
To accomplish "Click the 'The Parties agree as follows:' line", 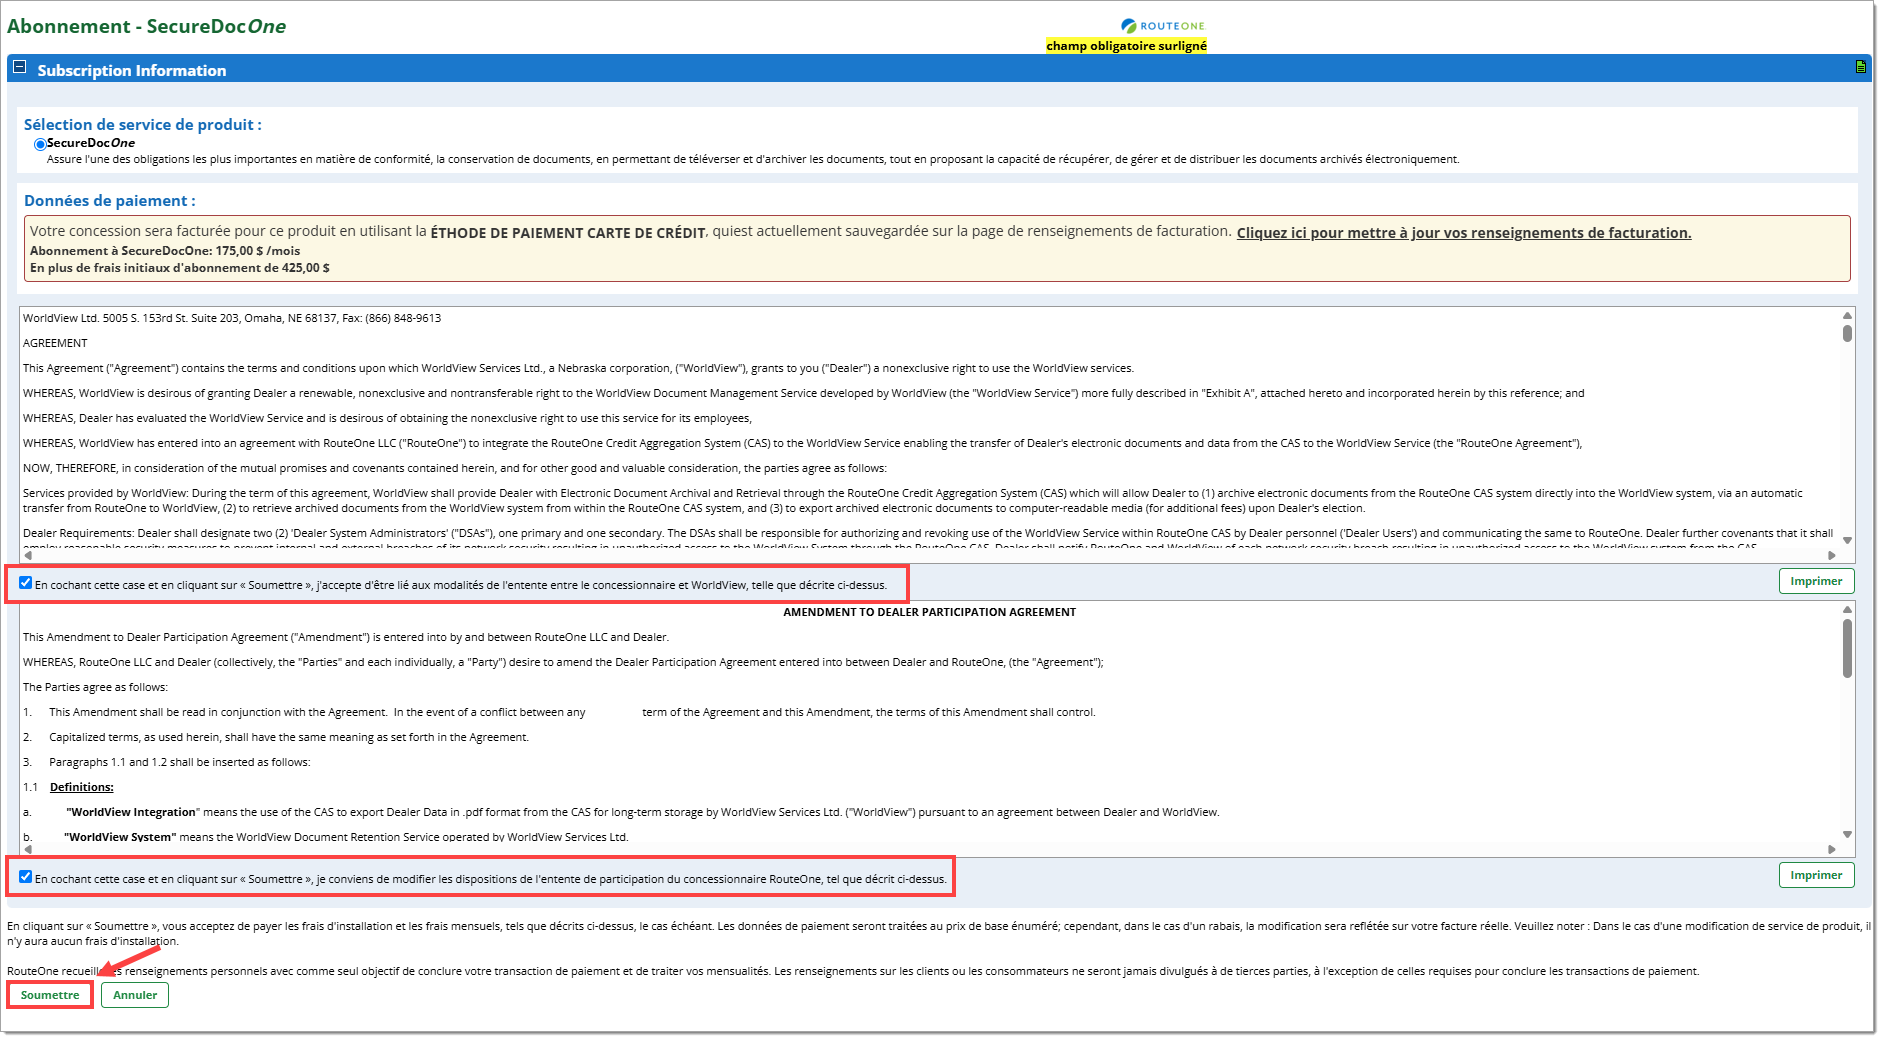I will tap(96, 687).
